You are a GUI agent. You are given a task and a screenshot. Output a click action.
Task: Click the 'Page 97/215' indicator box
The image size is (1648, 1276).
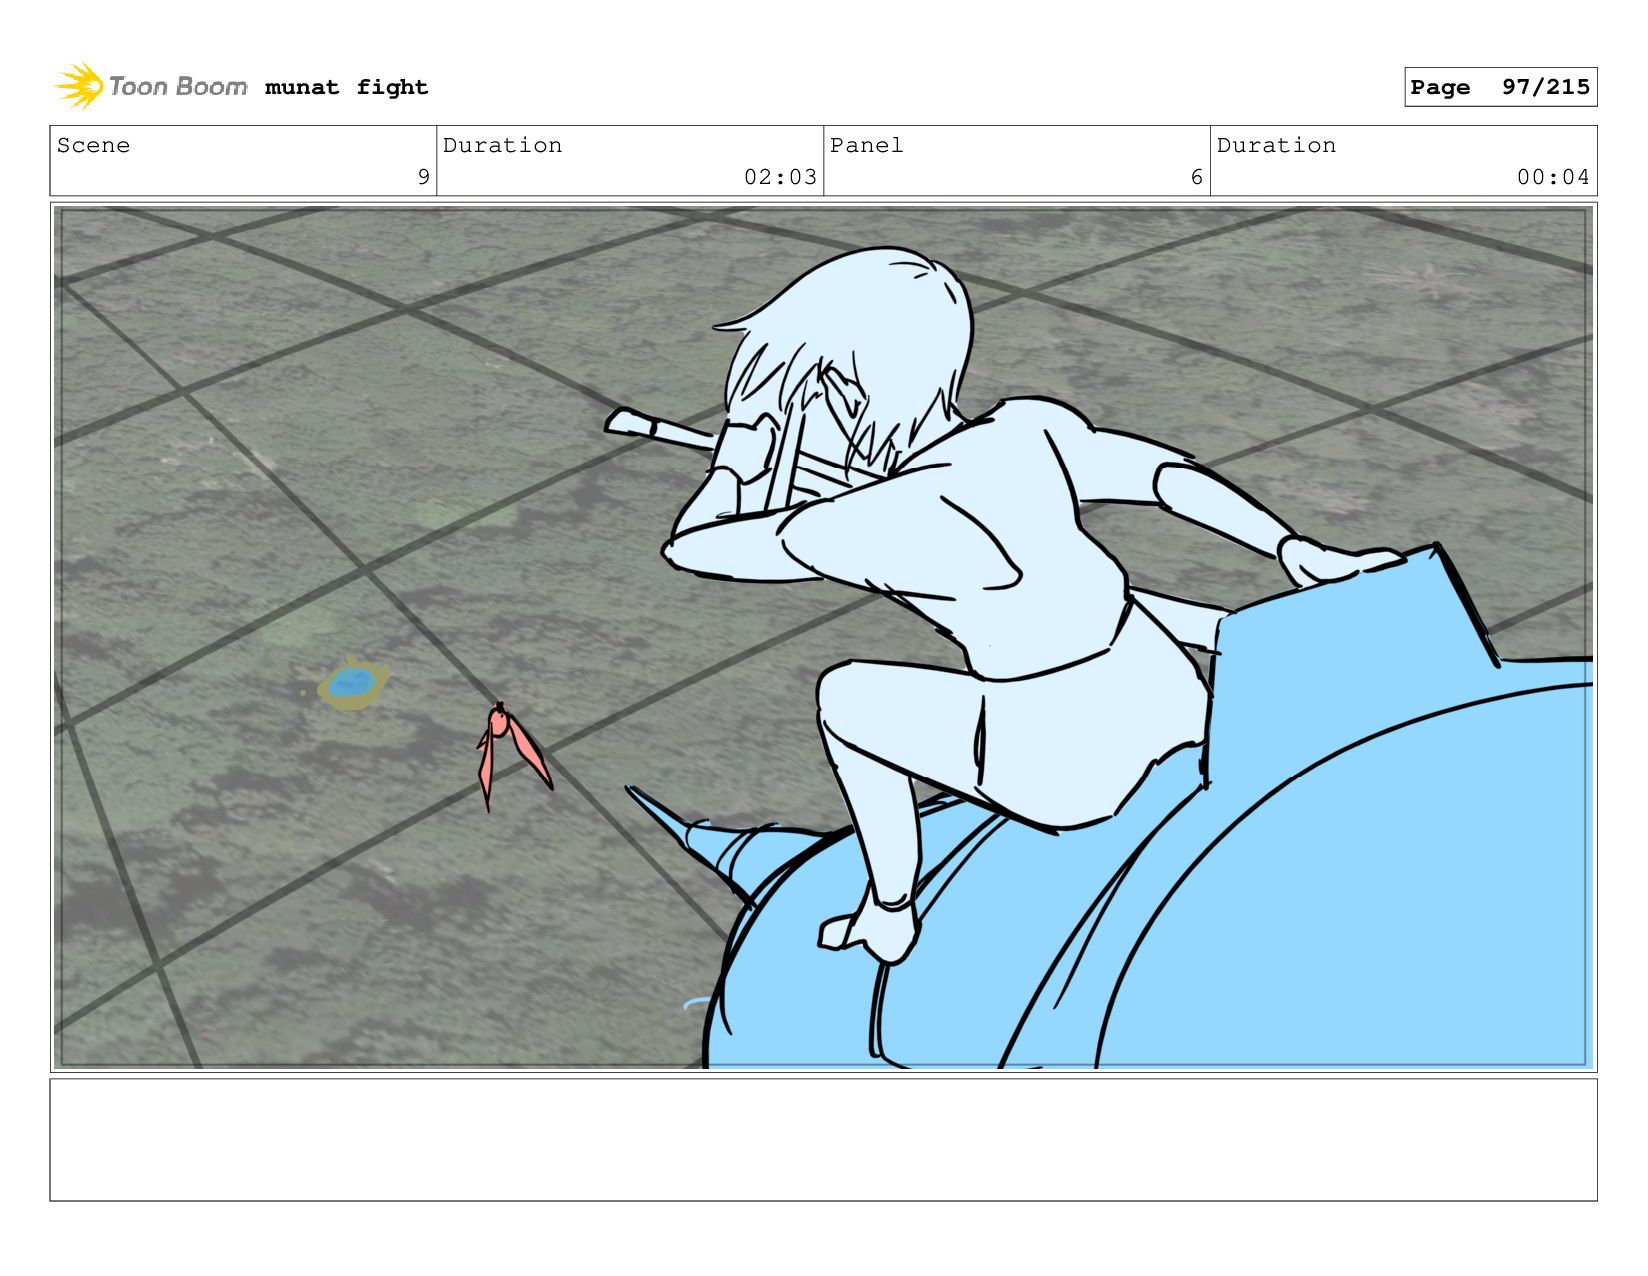pyautogui.click(x=1500, y=87)
